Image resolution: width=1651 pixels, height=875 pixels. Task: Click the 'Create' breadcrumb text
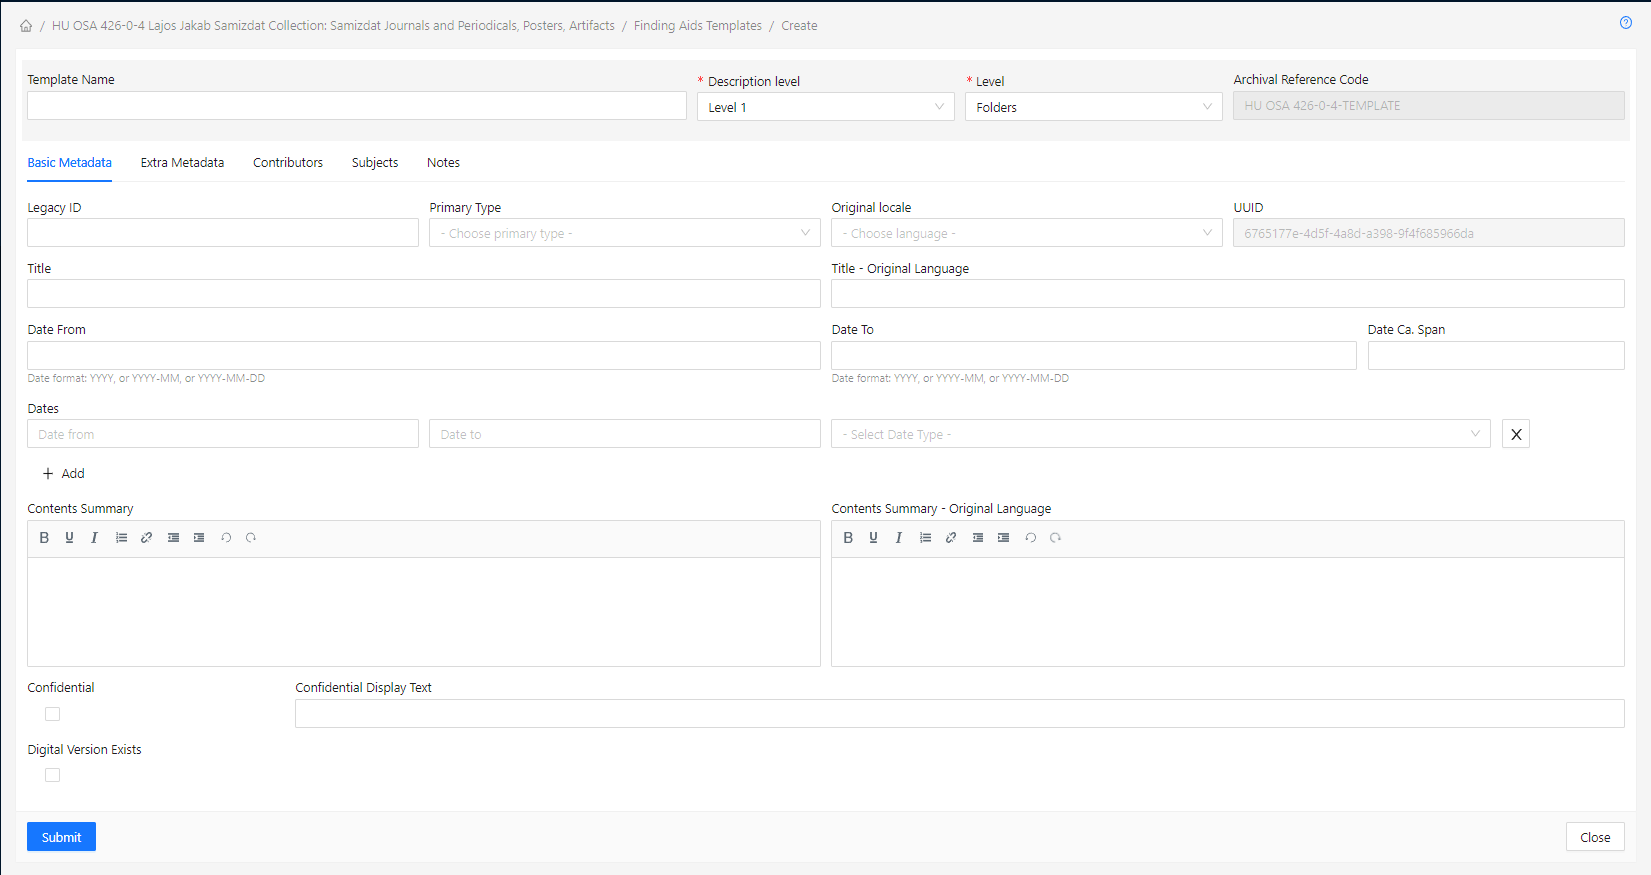799,26
